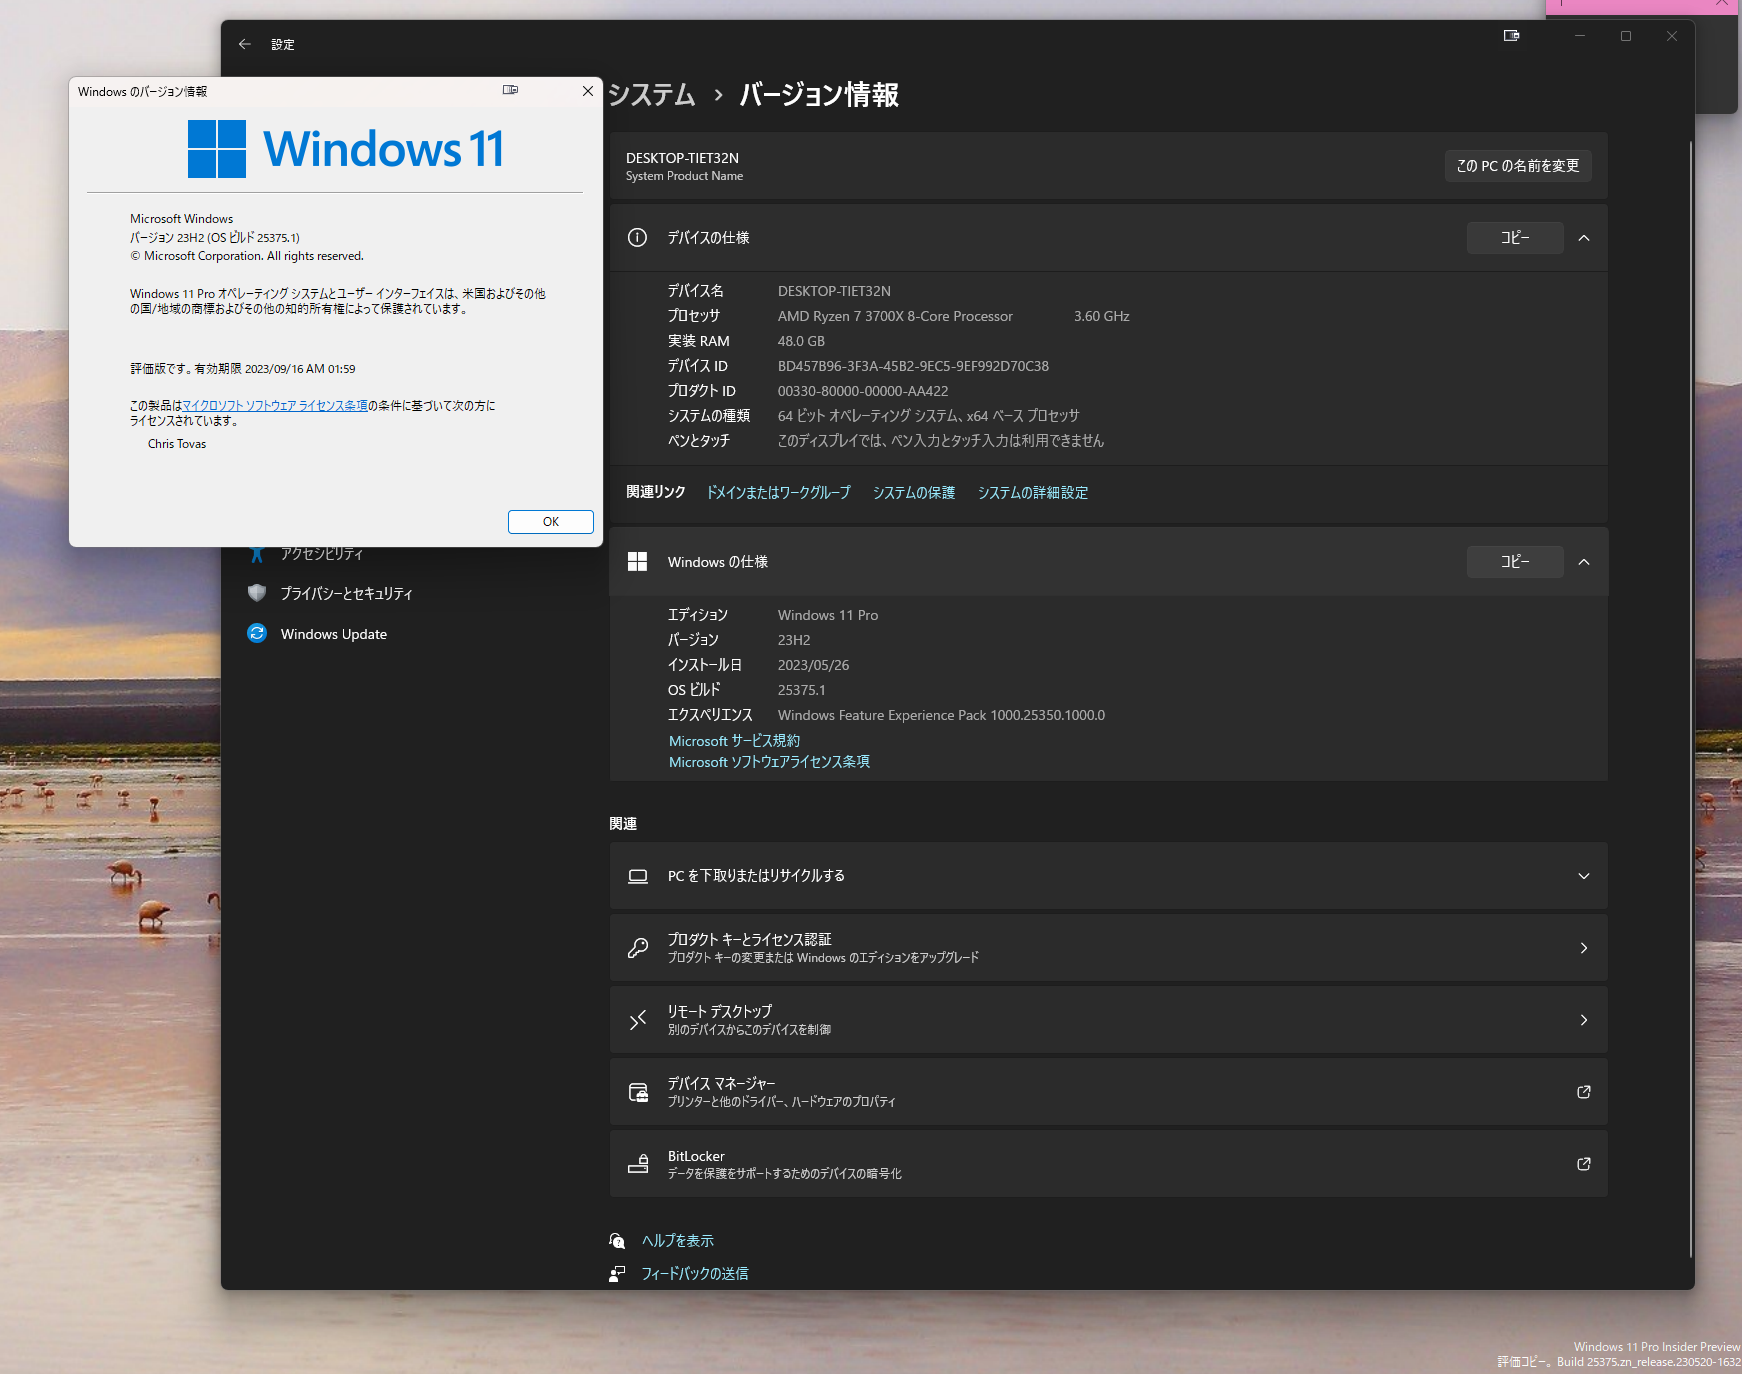Open フィードバックの送信 link
This screenshot has width=1742, height=1374.
695,1274
